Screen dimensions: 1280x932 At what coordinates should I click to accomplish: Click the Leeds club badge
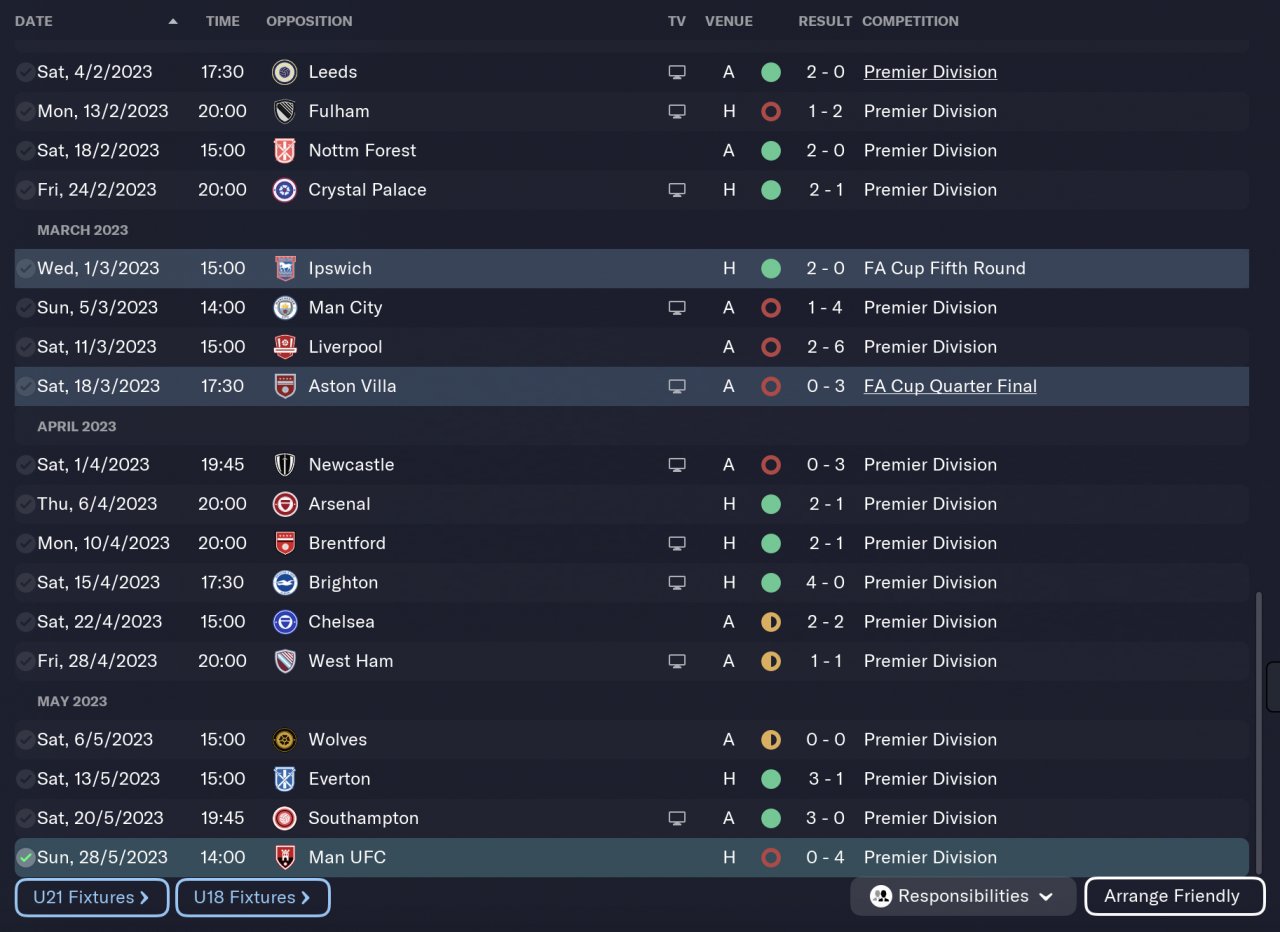click(285, 72)
